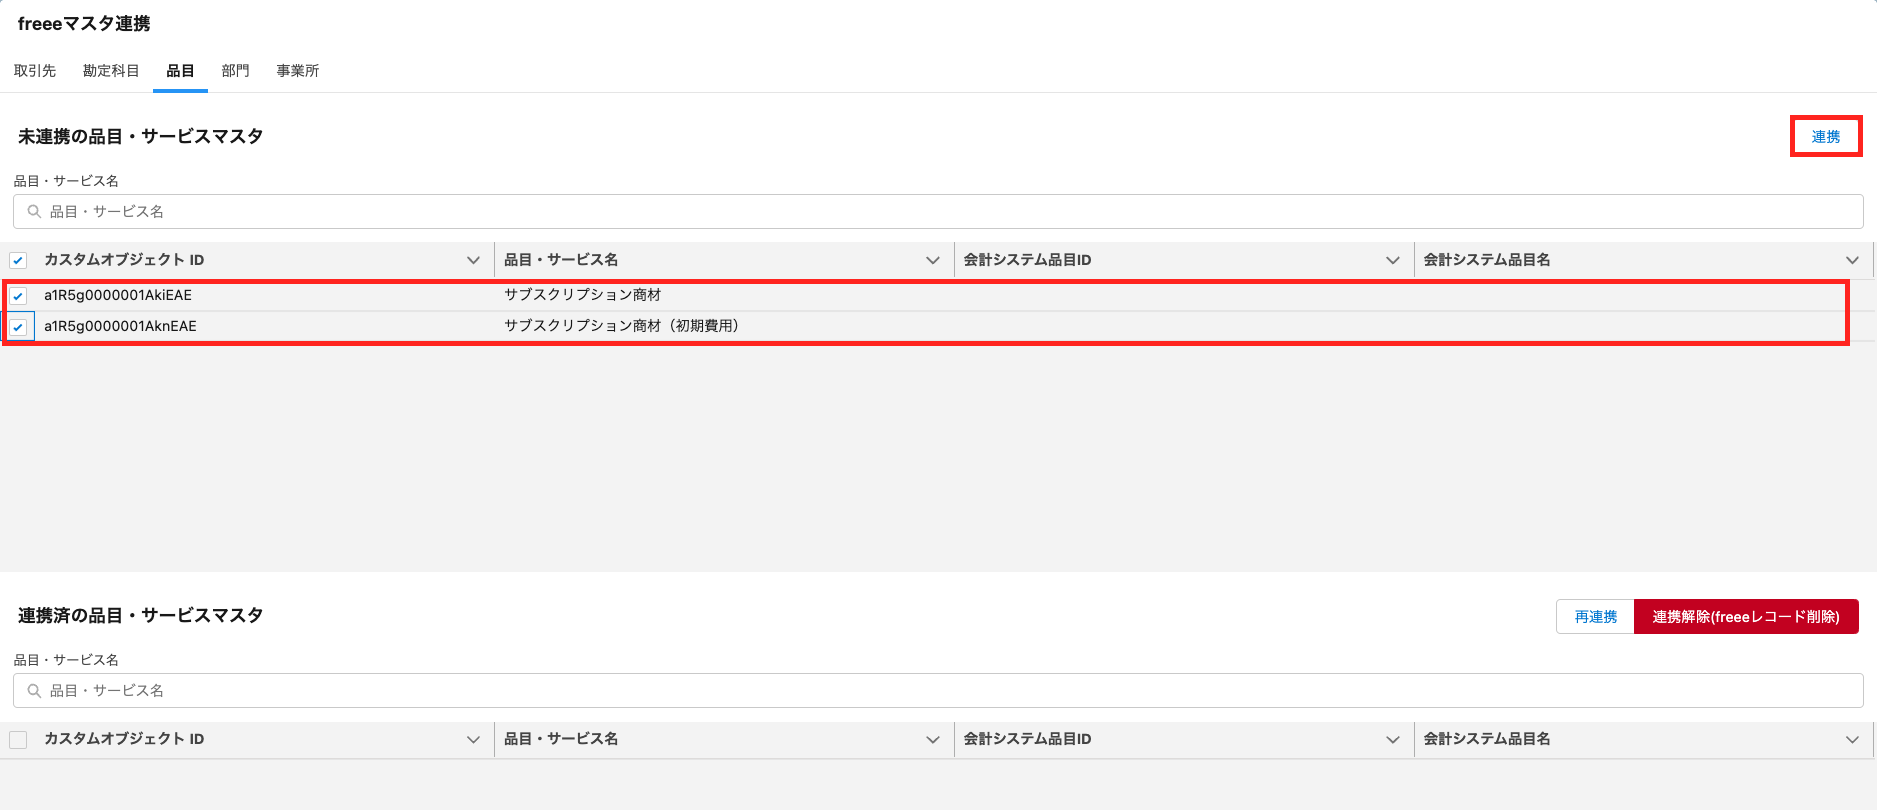Open 会計システム品目名 column menu in unlinked table
1877x810 pixels.
coord(1852,260)
